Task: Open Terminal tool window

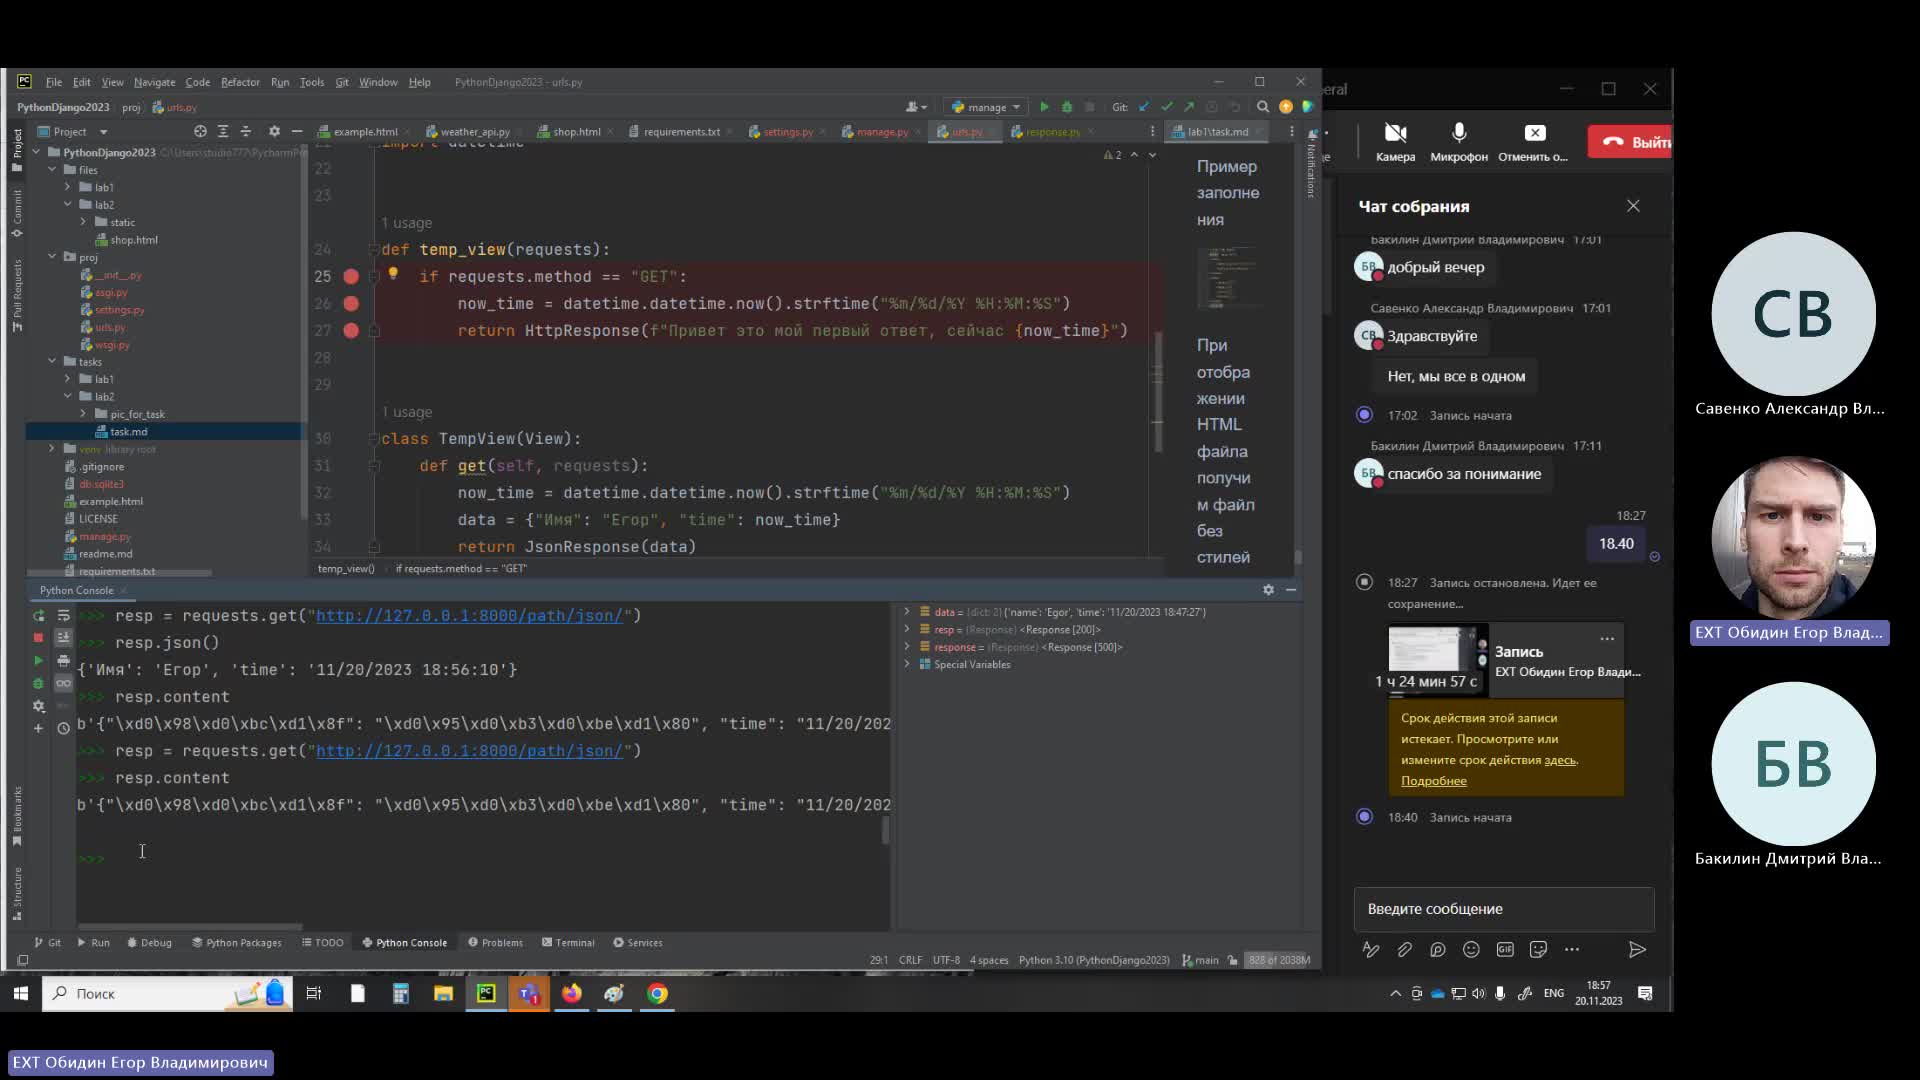Action: [x=568, y=943]
